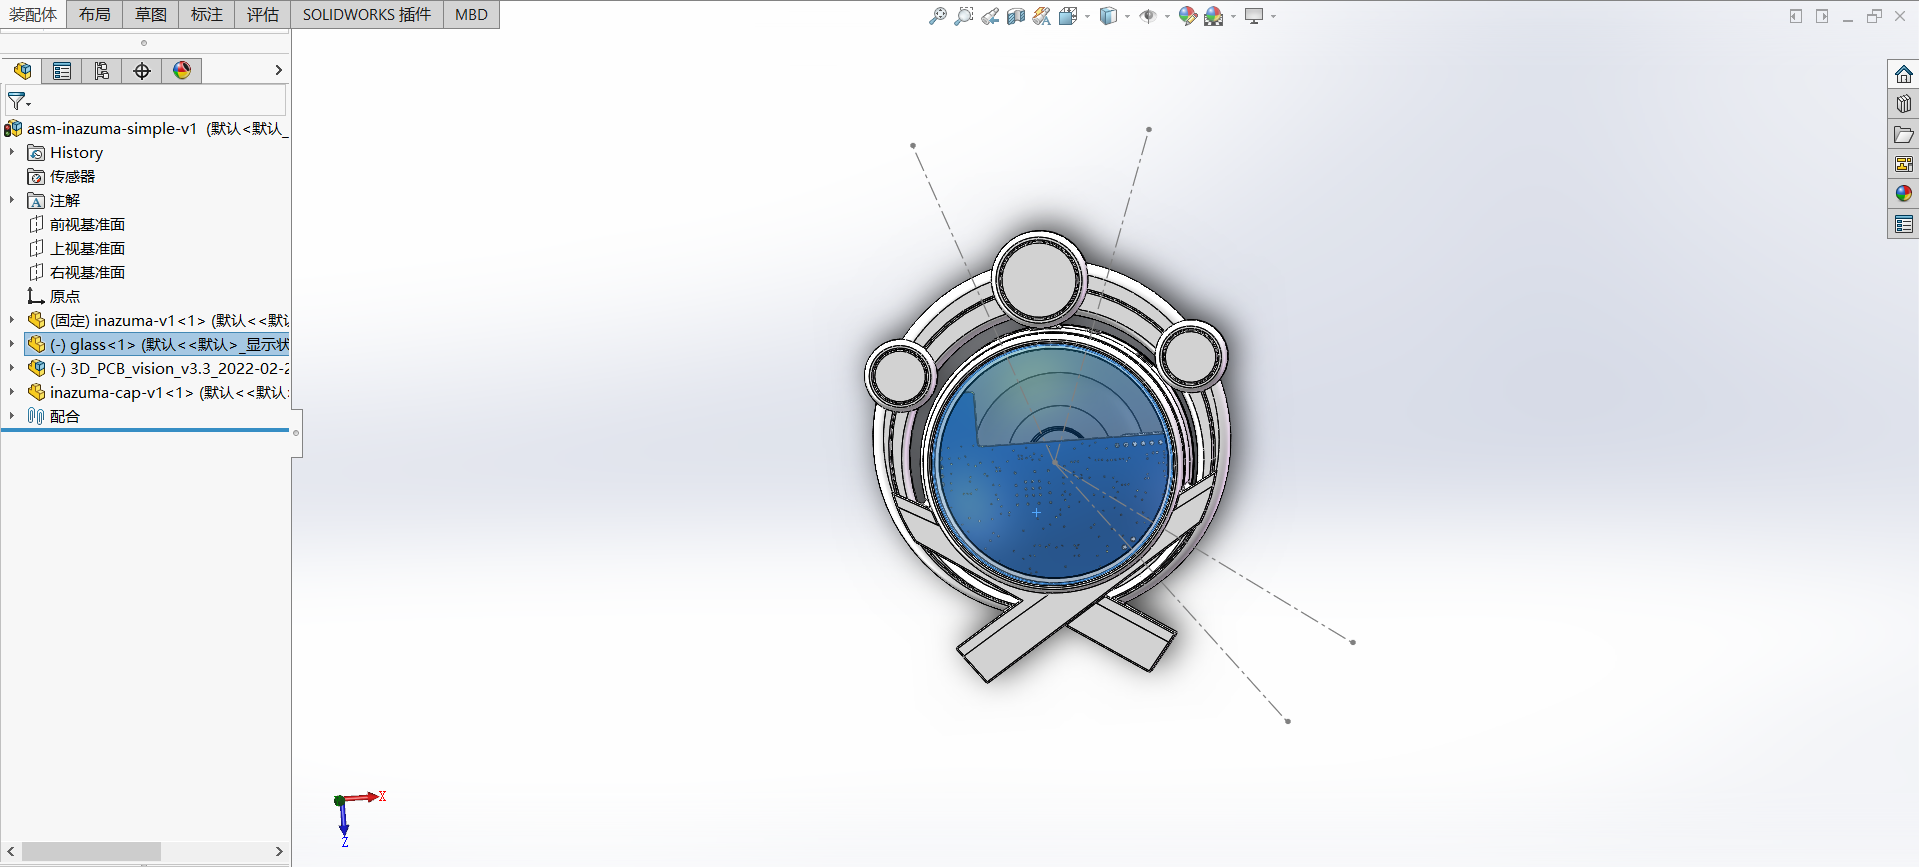Open the File Explorer task pane
Image resolution: width=1919 pixels, height=867 pixels.
[1903, 134]
